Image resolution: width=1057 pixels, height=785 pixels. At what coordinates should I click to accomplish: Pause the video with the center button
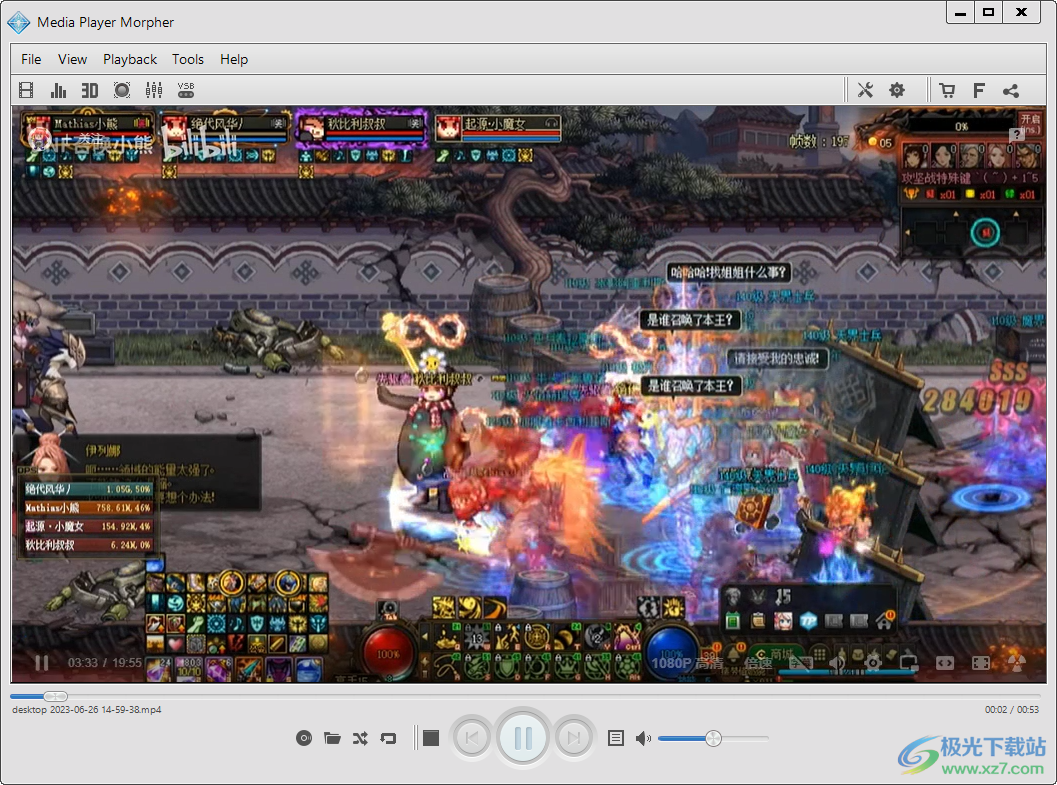(x=523, y=738)
